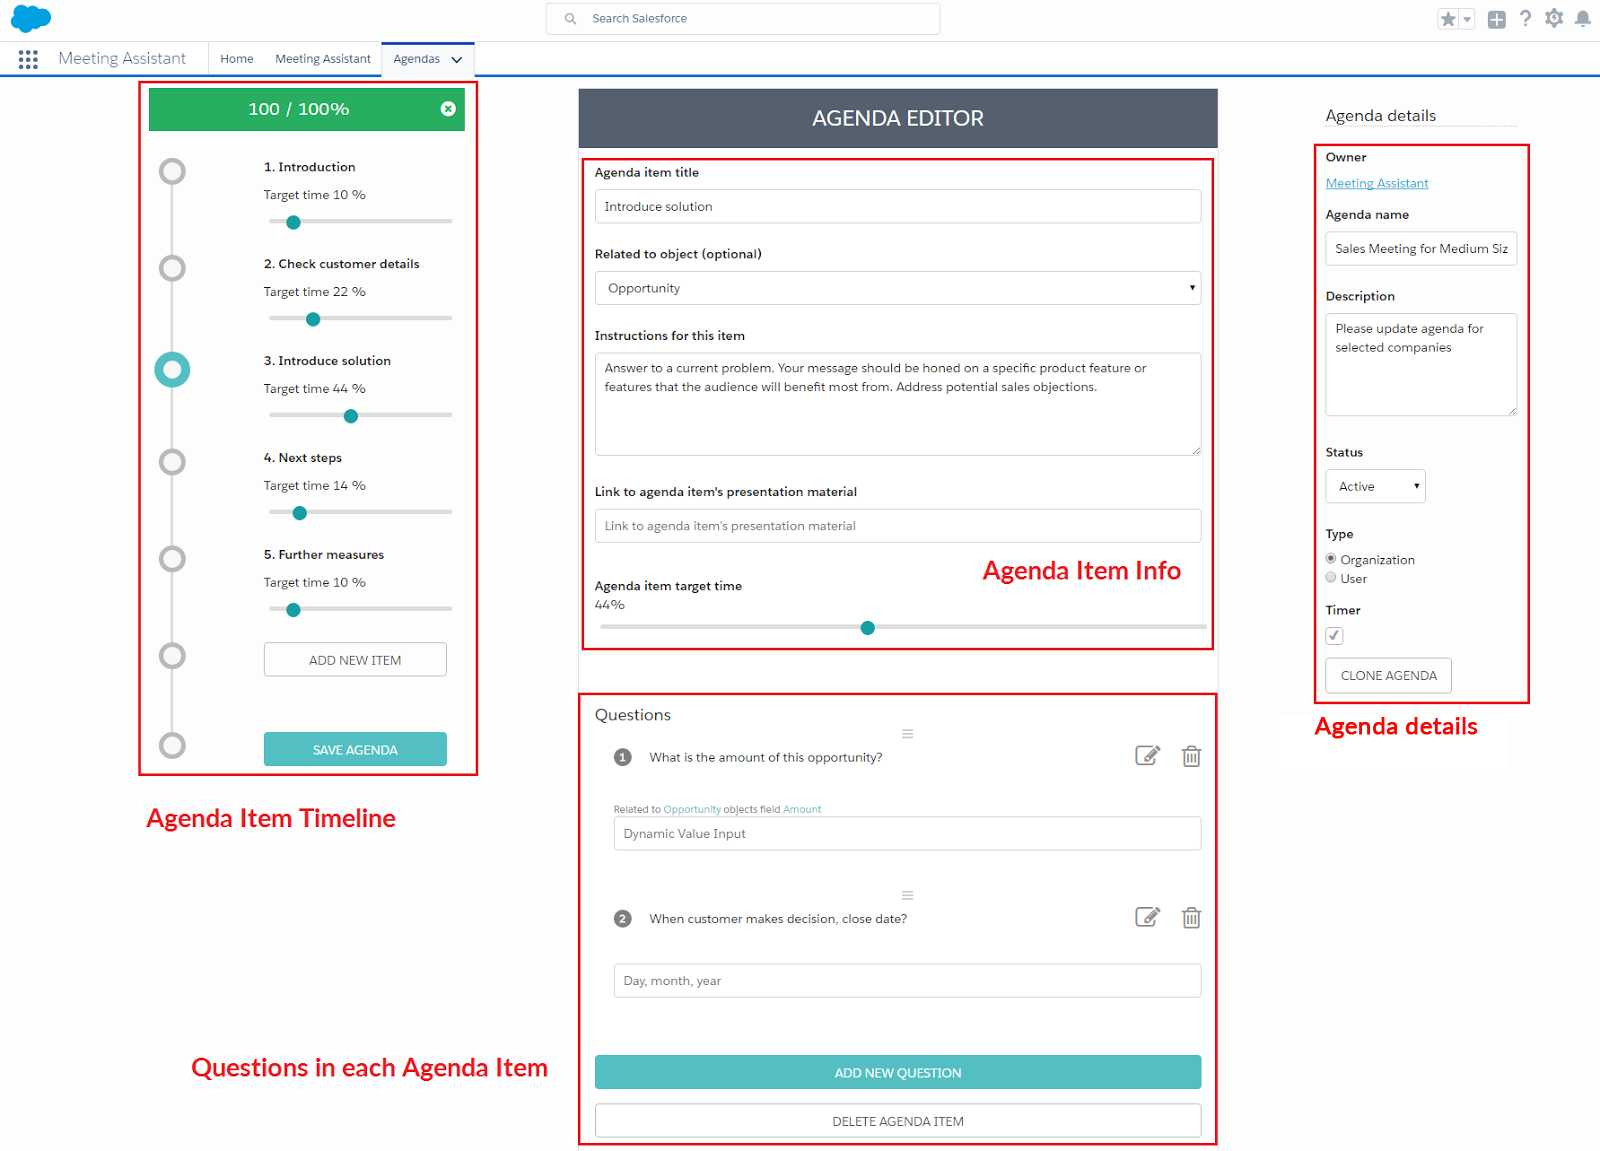Click the Instructions for this item textarea
1600x1151 pixels.
coord(898,404)
